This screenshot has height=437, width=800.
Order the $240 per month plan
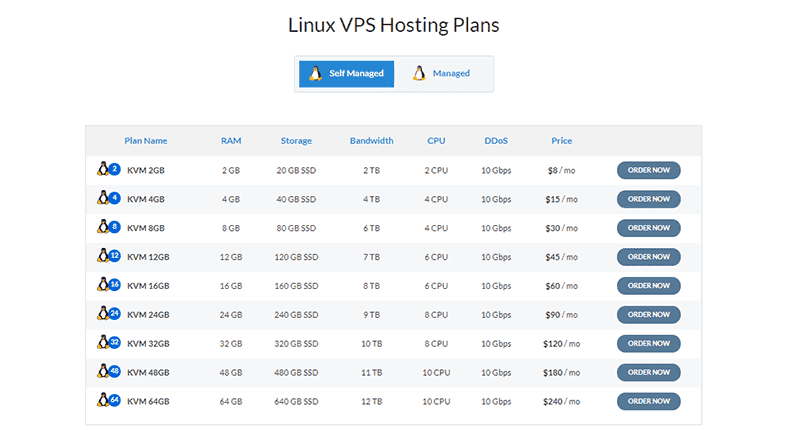[648, 401]
